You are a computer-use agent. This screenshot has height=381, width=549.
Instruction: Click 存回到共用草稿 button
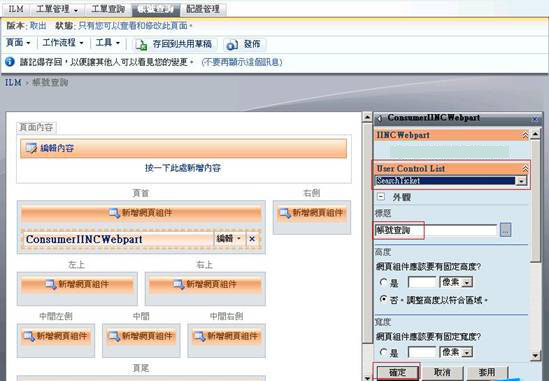(x=174, y=44)
